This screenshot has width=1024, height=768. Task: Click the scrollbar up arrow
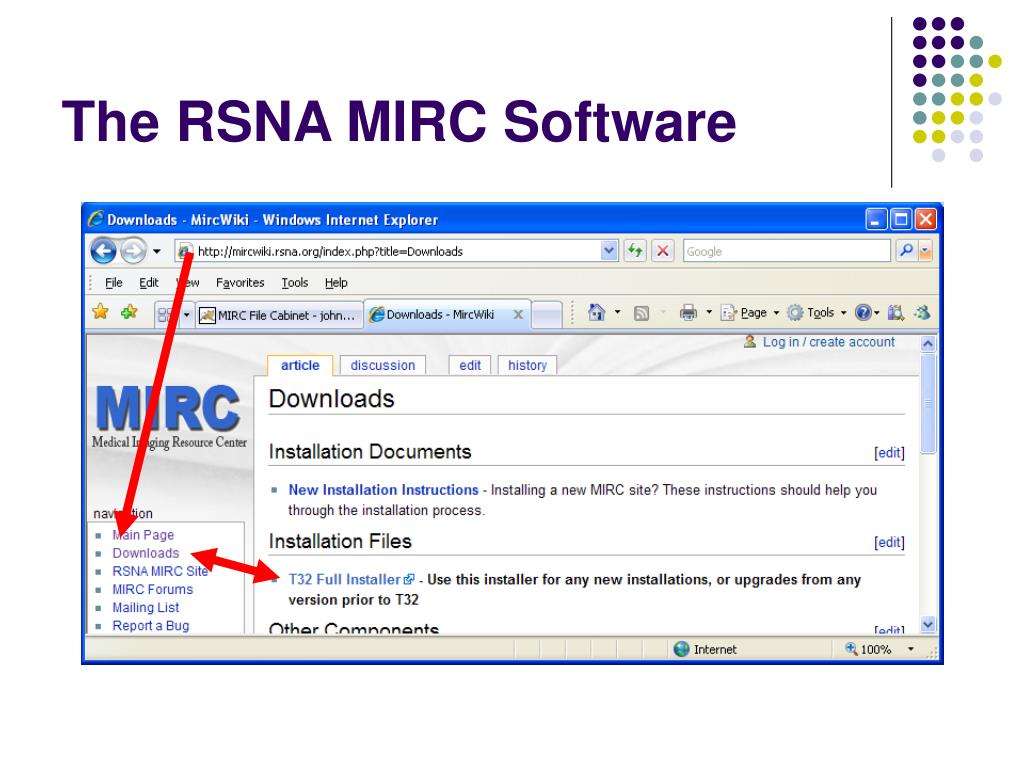(927, 344)
